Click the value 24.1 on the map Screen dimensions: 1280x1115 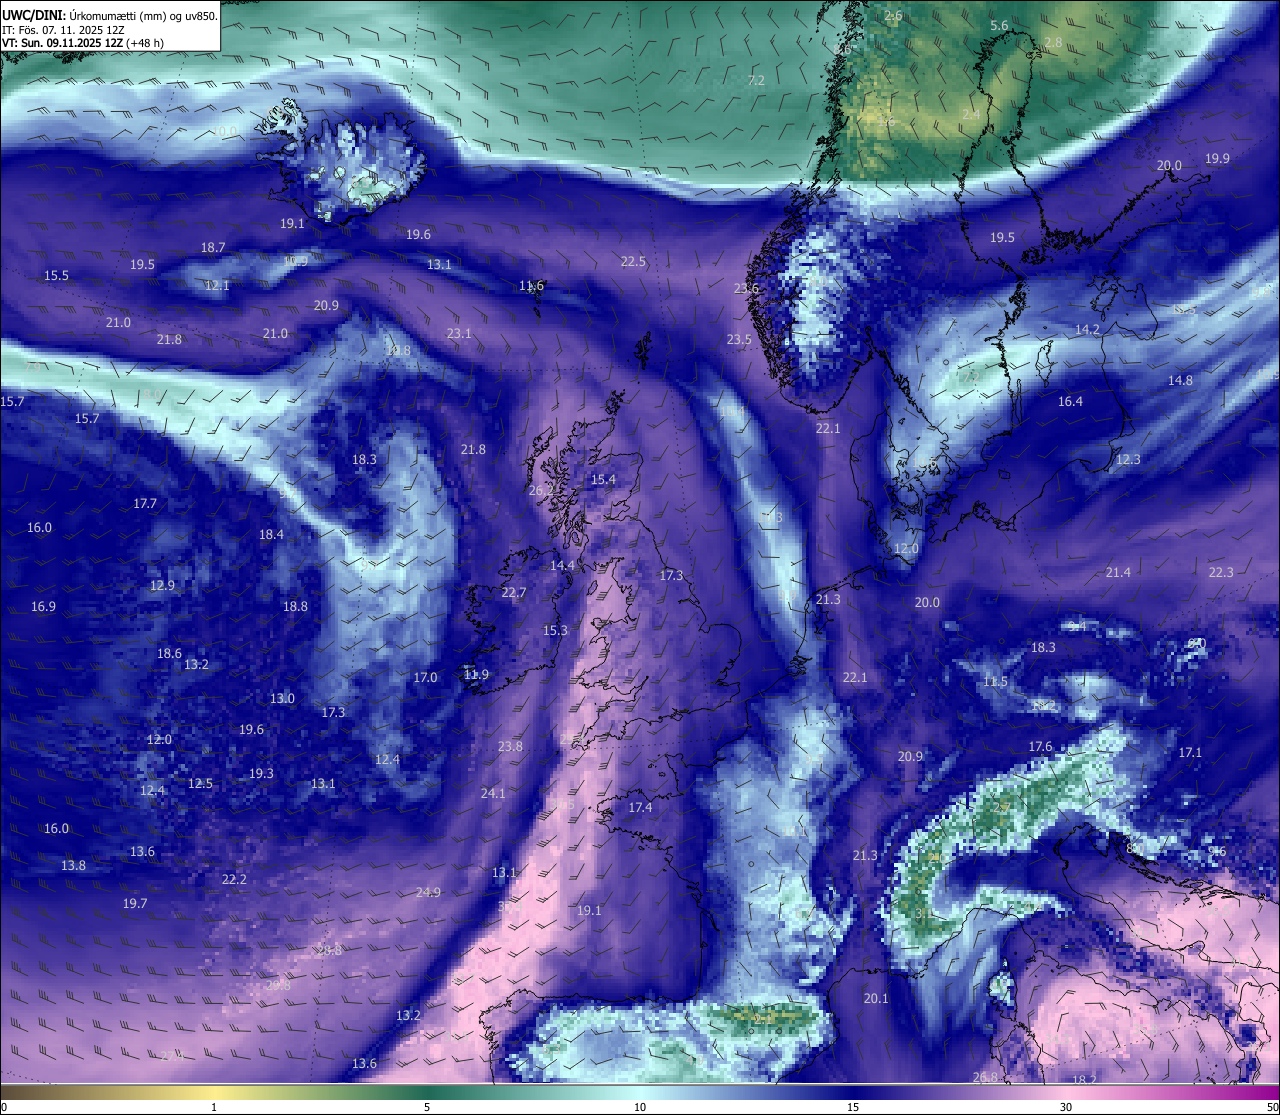[x=493, y=793]
